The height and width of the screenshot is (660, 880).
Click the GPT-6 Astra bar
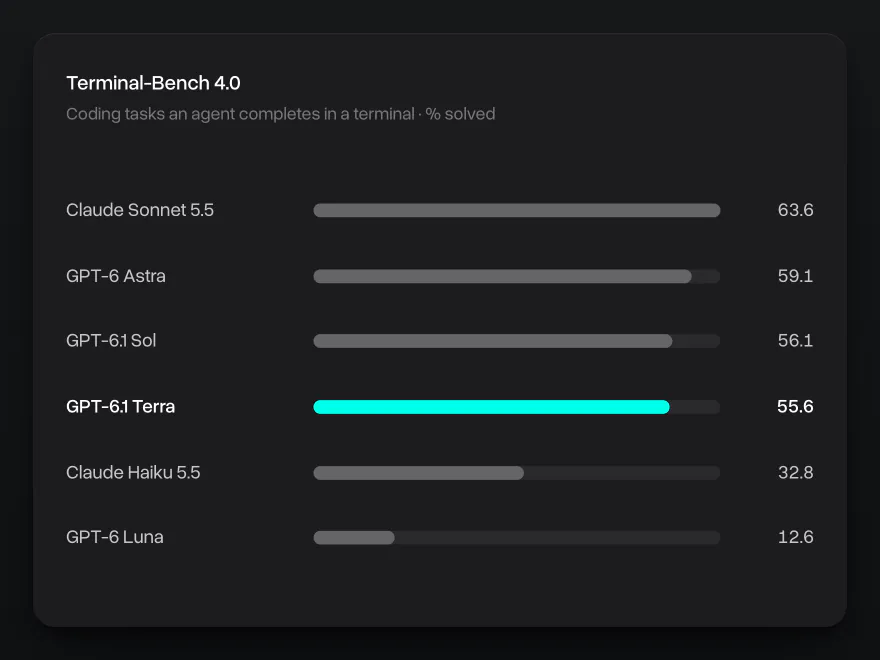(516, 276)
